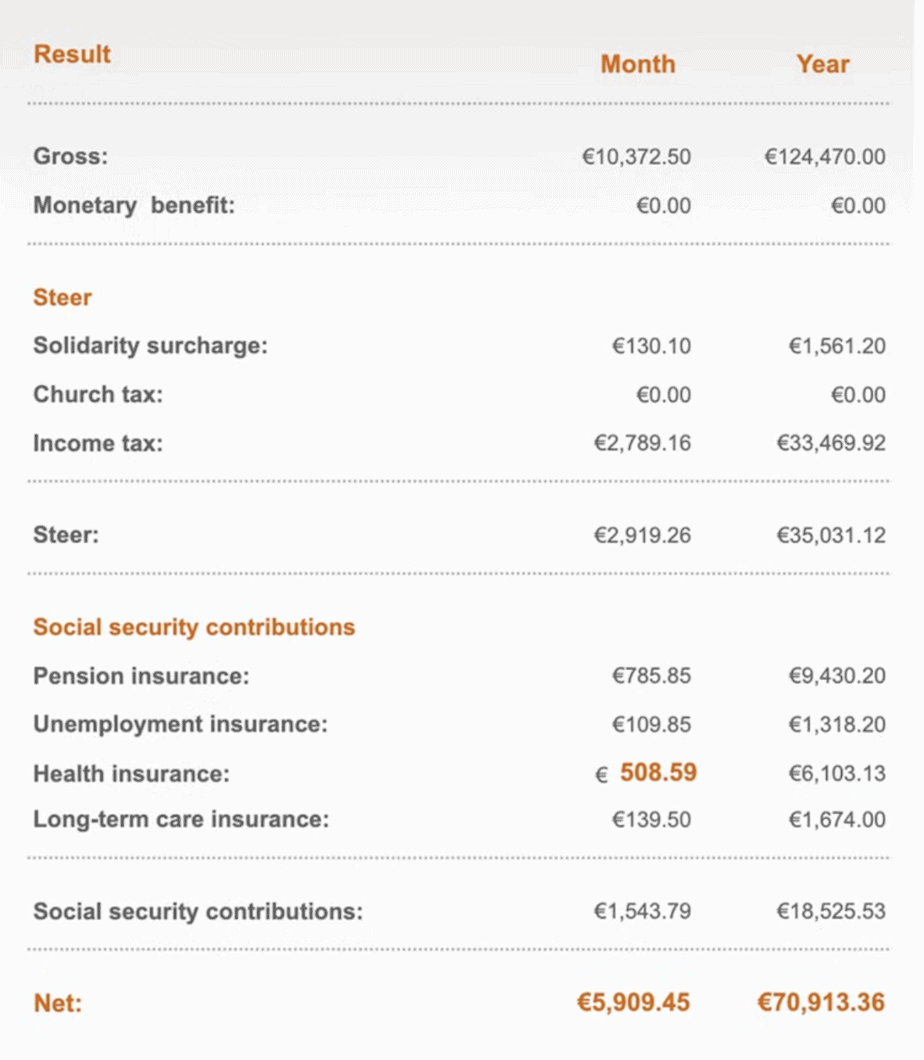Image resolution: width=924 pixels, height=1060 pixels.
Task: Click the yearly Net amount €70,913.36
Action: (821, 1002)
